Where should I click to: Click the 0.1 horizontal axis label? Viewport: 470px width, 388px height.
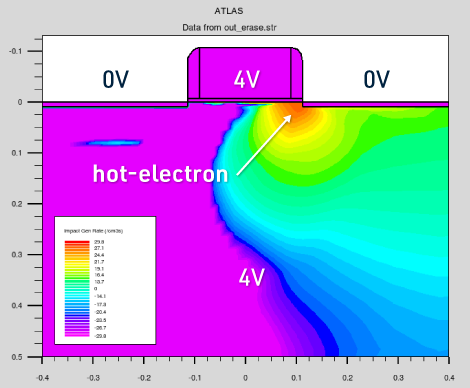click(297, 378)
